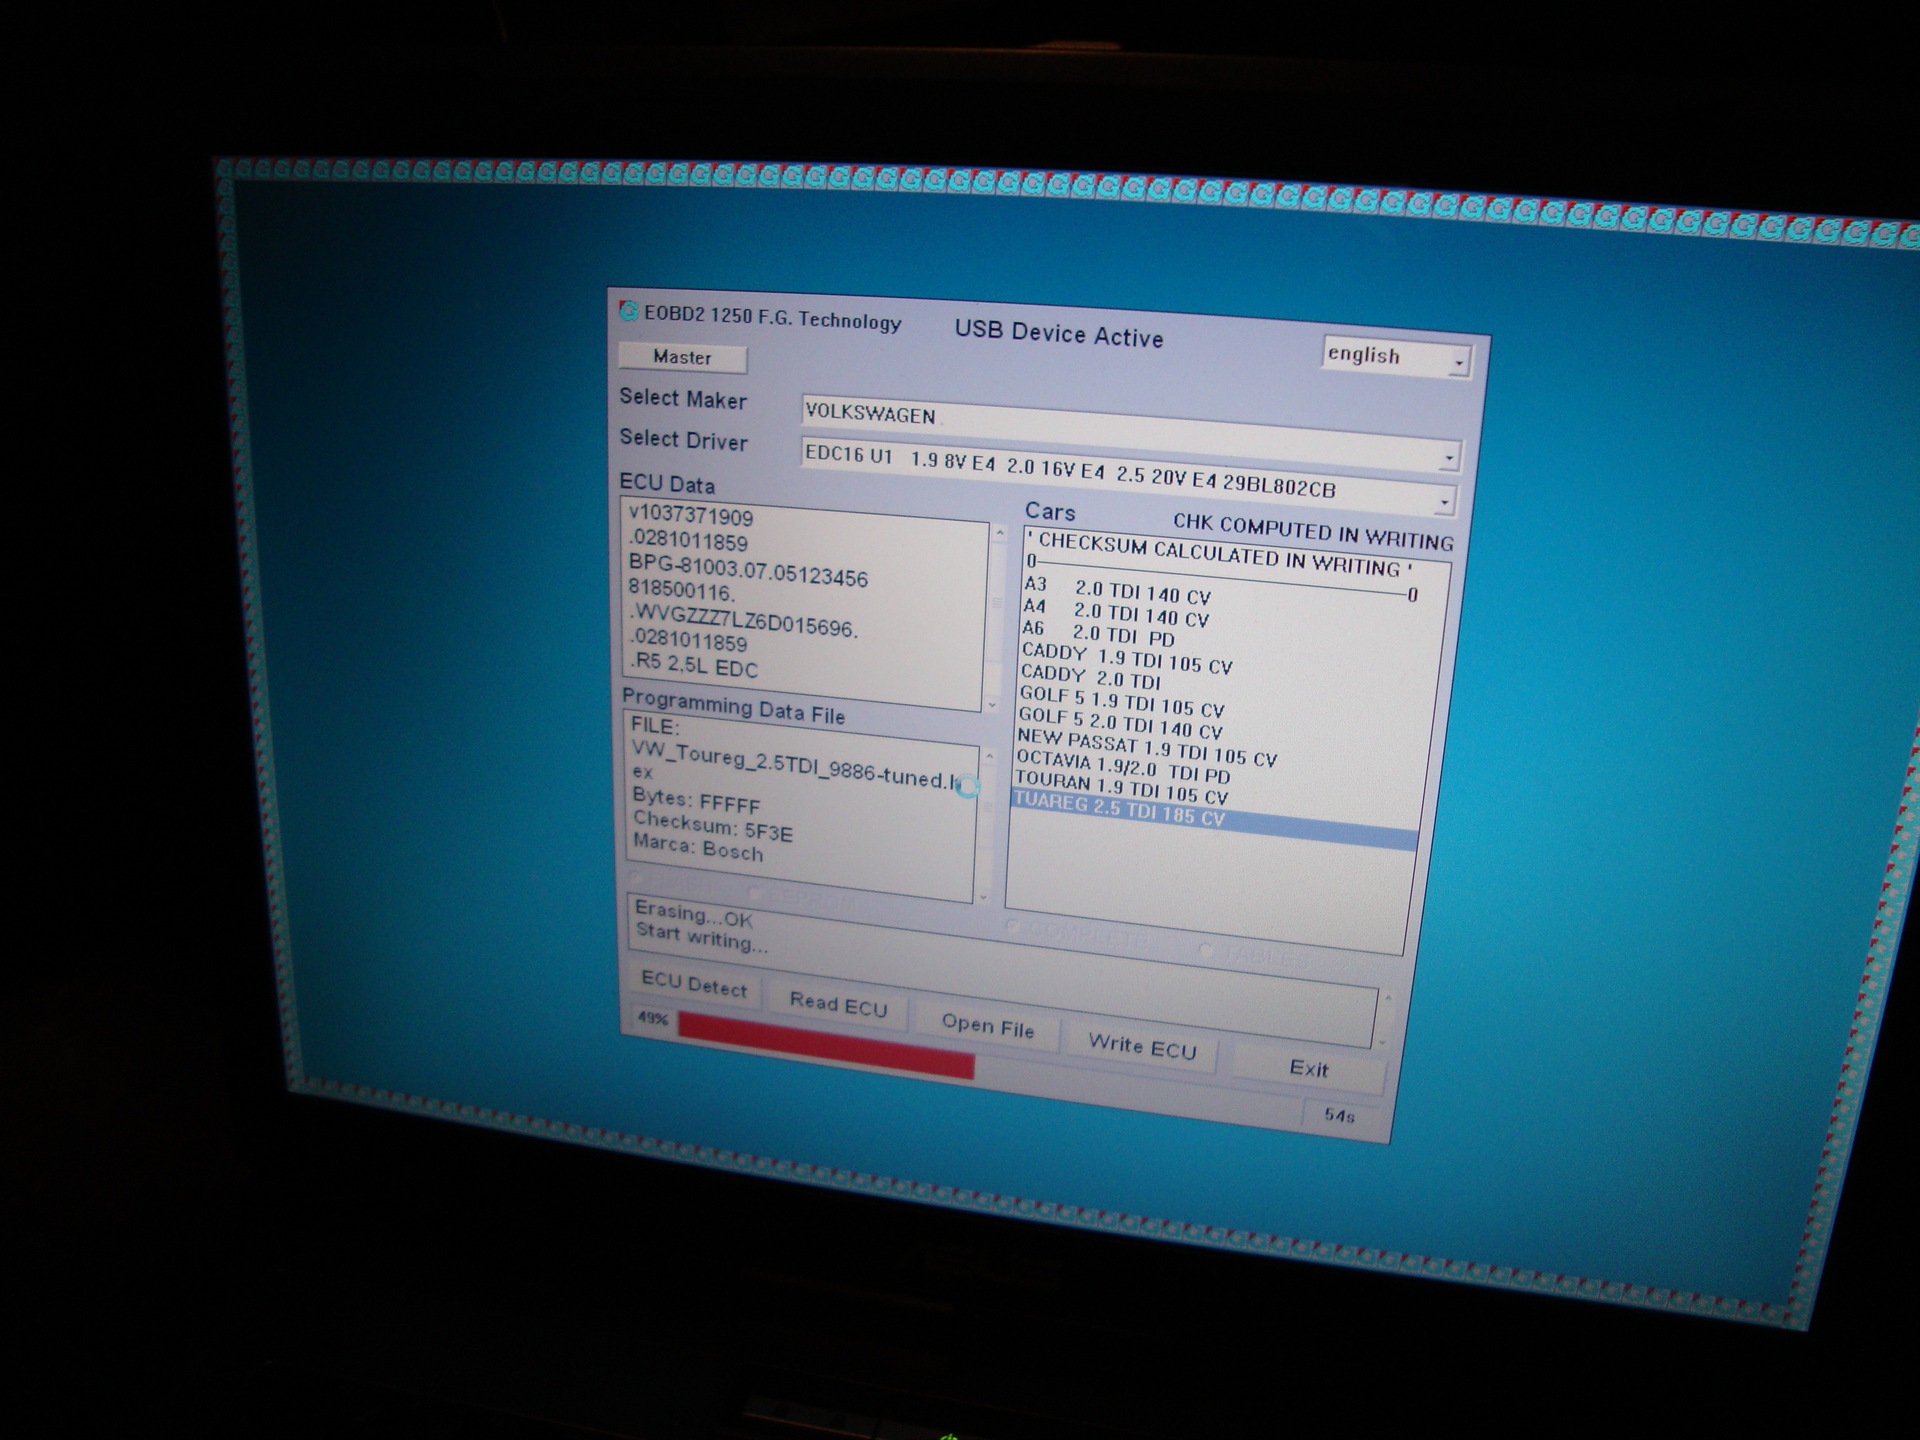Select GOLF 5 2.0 TDI 140 CV

point(1120,724)
